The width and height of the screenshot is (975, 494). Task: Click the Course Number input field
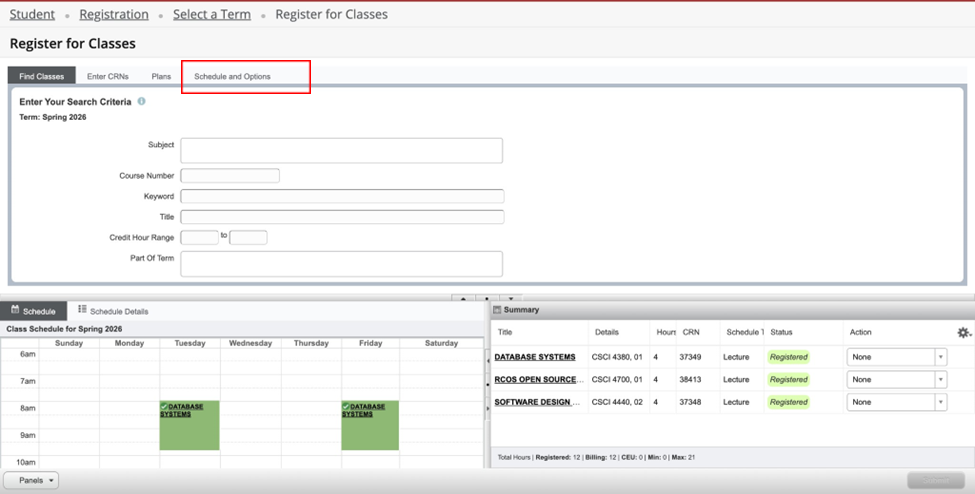point(229,176)
